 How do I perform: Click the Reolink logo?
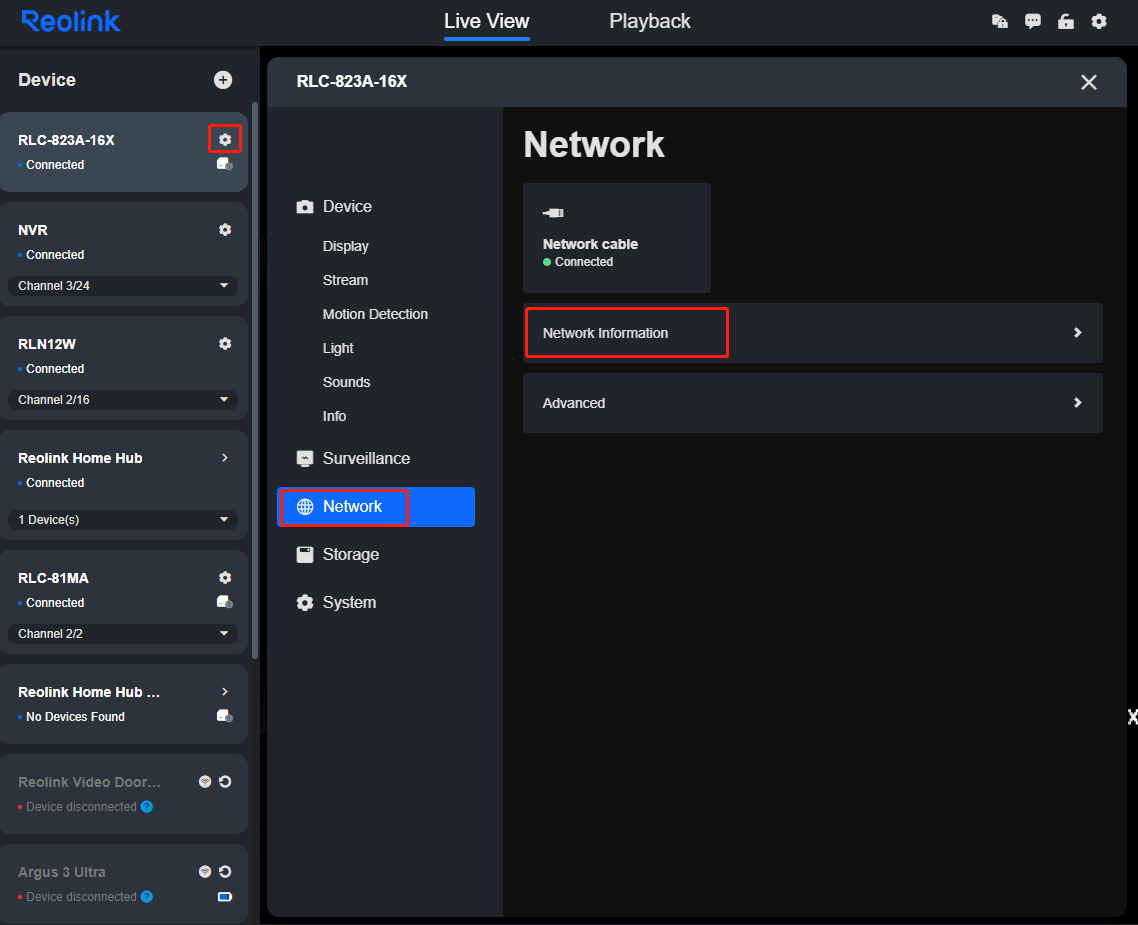pos(70,21)
